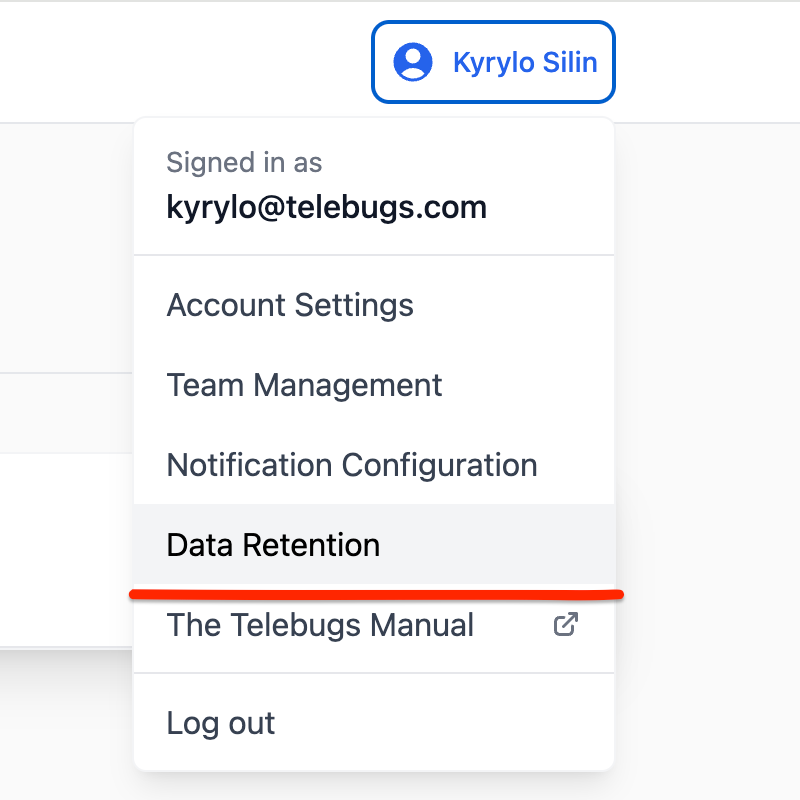Choose the highlighted Data Retention item

point(273,545)
